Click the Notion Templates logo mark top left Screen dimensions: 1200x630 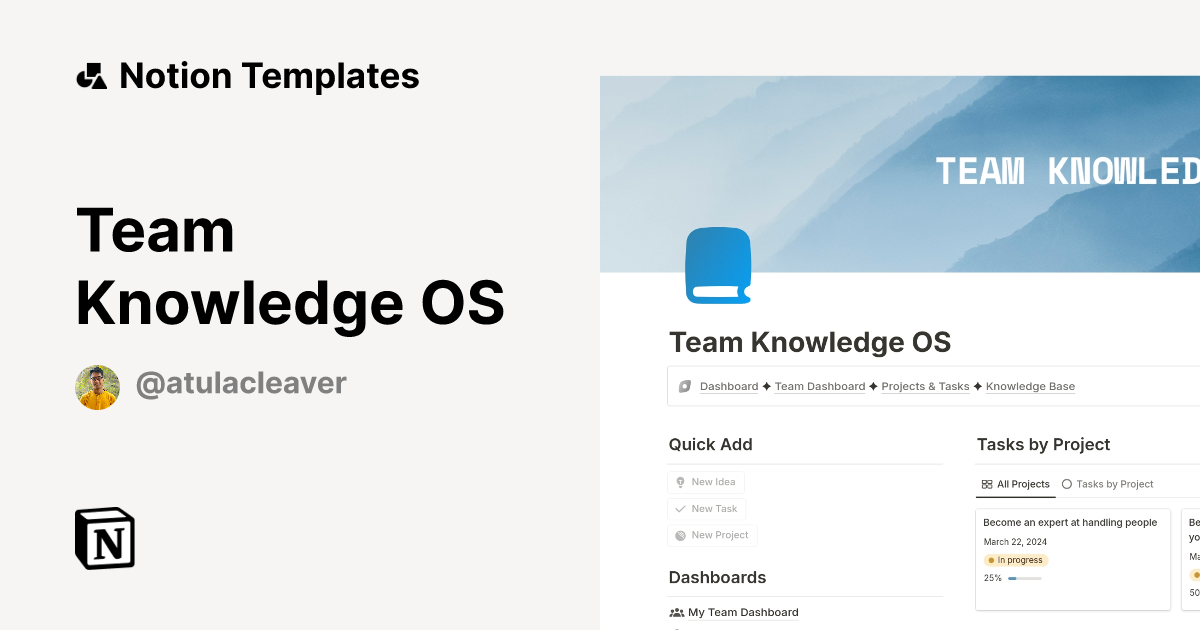[90, 75]
